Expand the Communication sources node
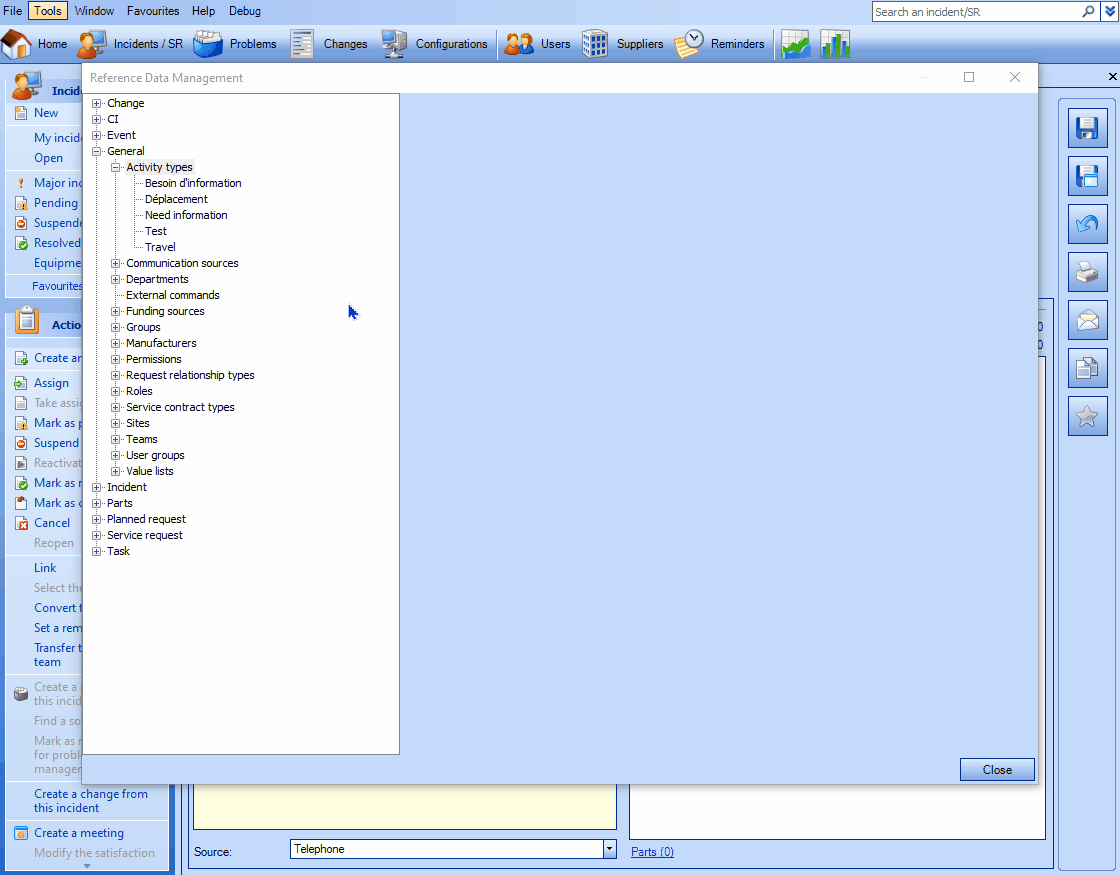Screen dimensions: 1120x875 tap(116, 263)
